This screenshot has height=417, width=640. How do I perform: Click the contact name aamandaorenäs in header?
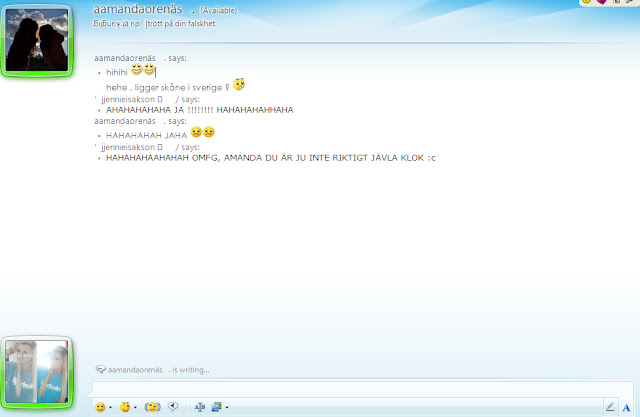138,9
